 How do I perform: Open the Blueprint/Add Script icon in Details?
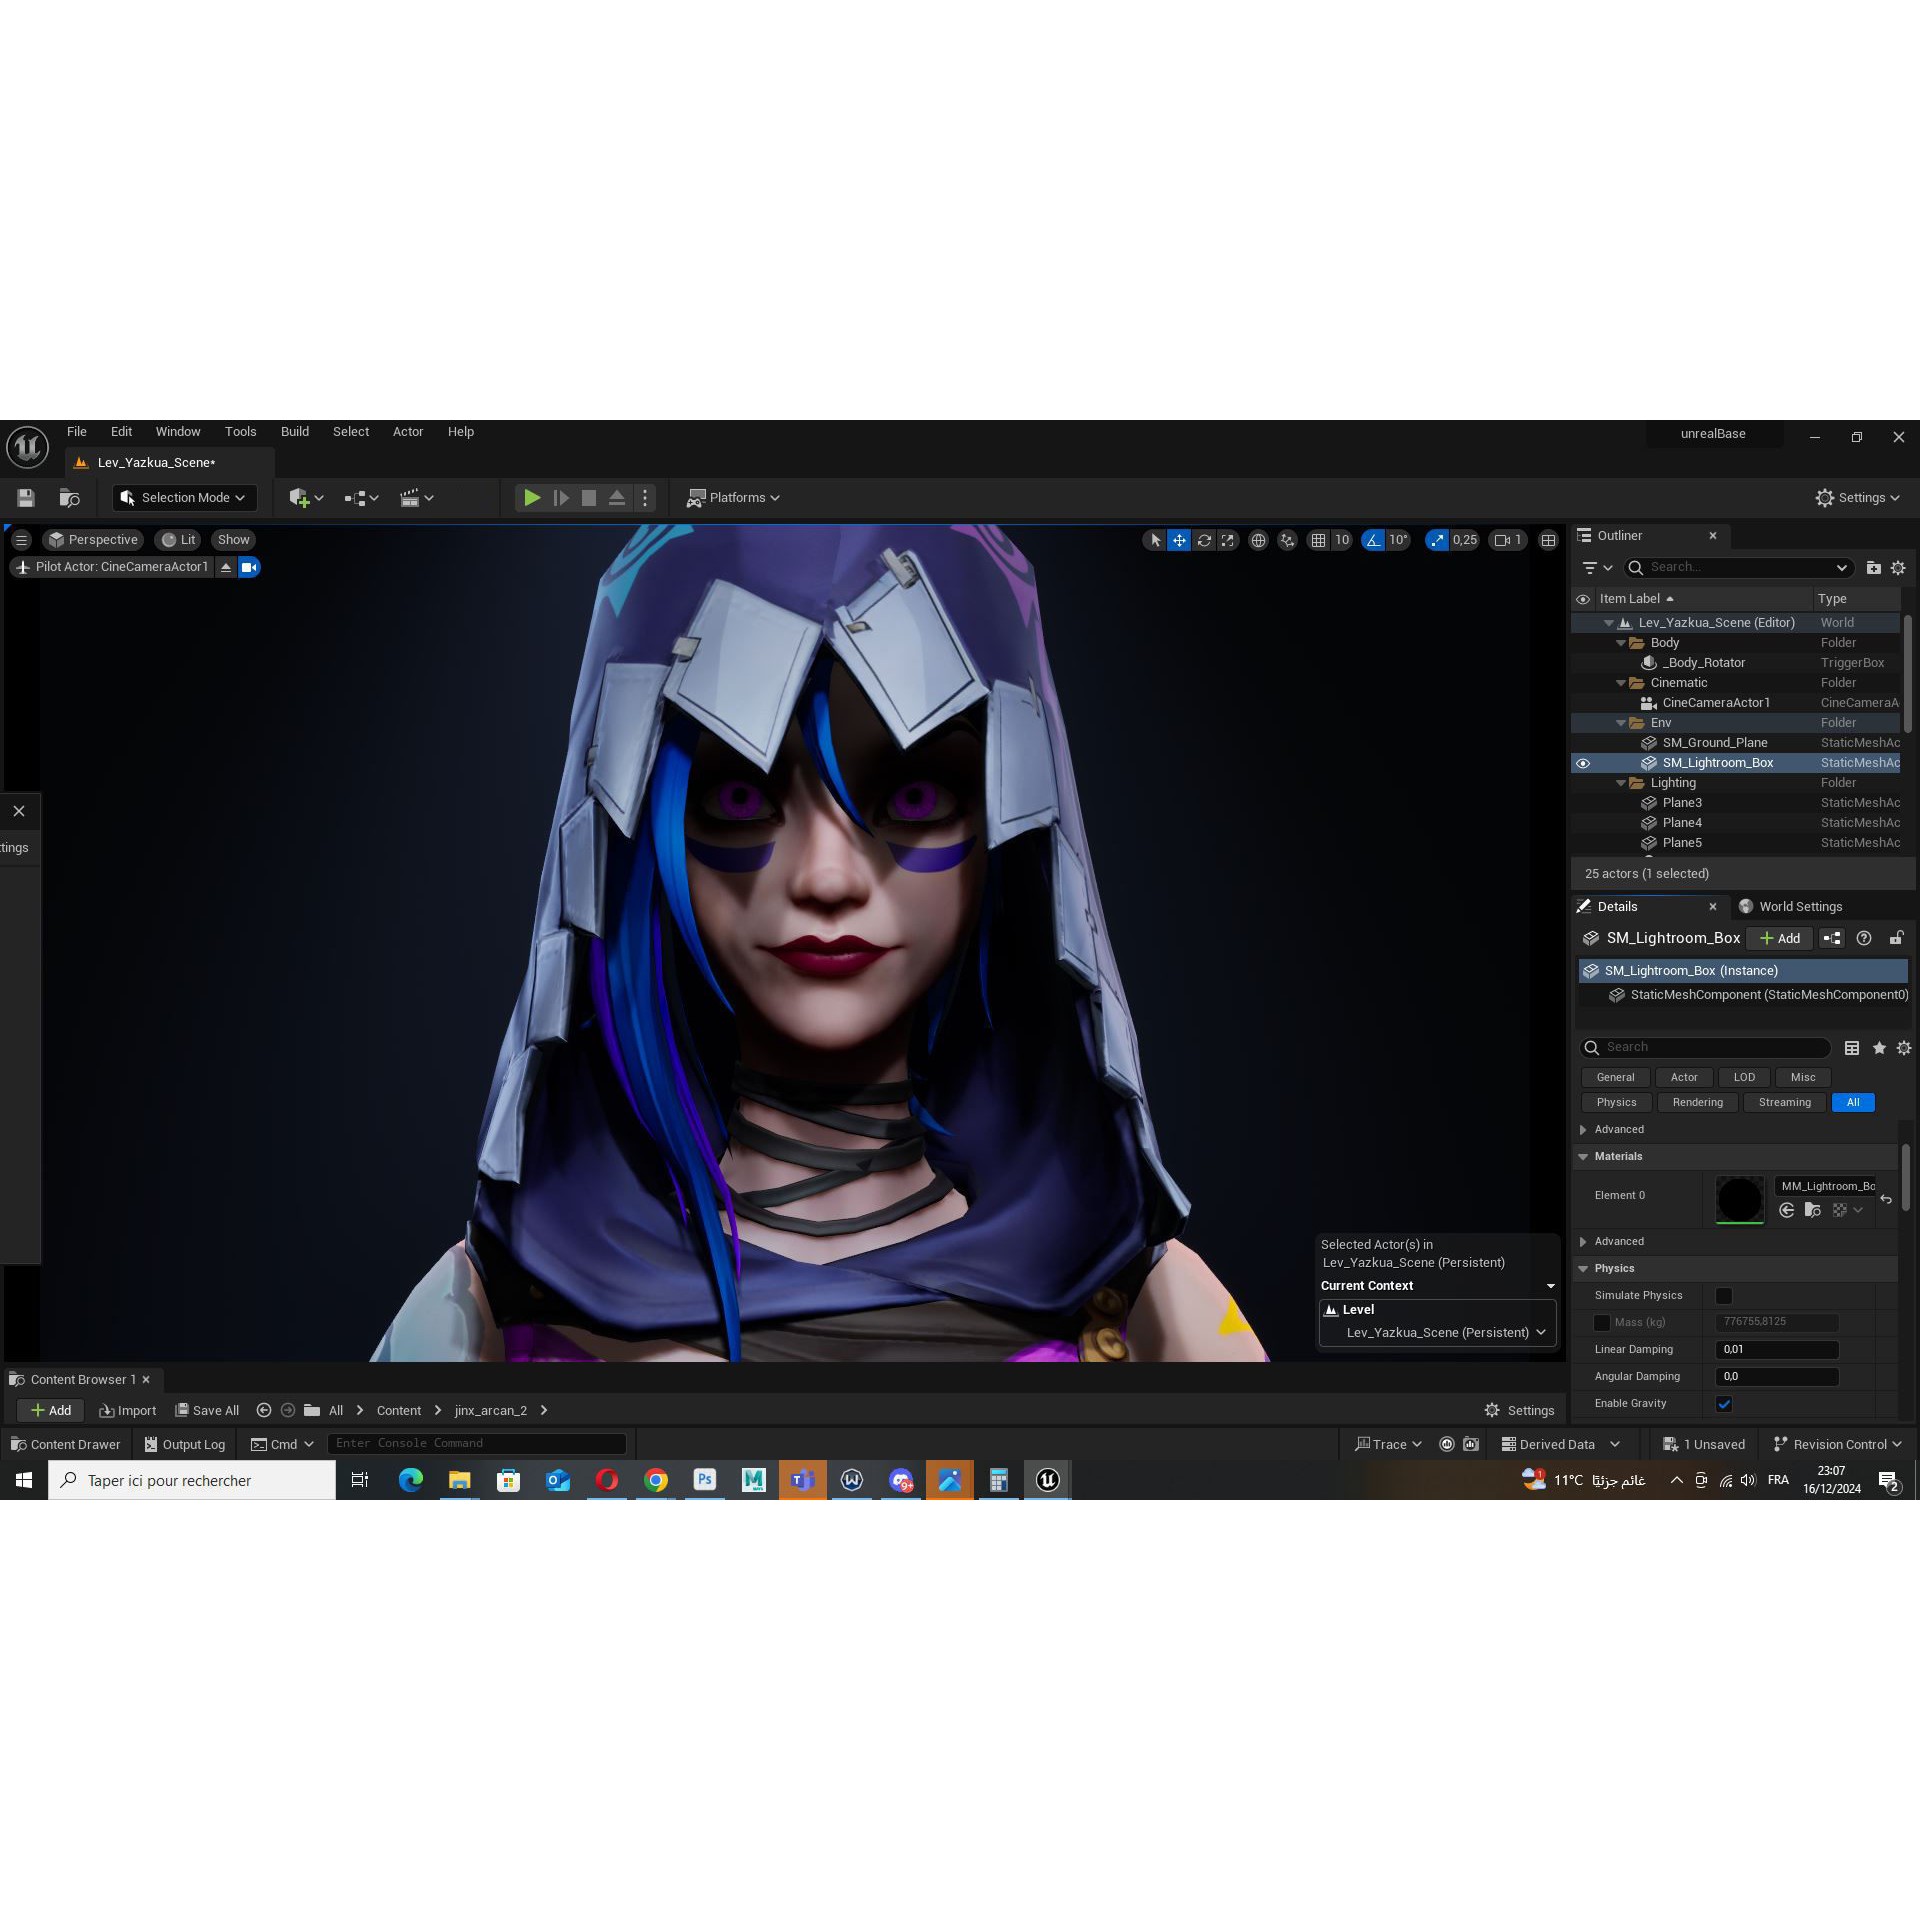(1831, 938)
